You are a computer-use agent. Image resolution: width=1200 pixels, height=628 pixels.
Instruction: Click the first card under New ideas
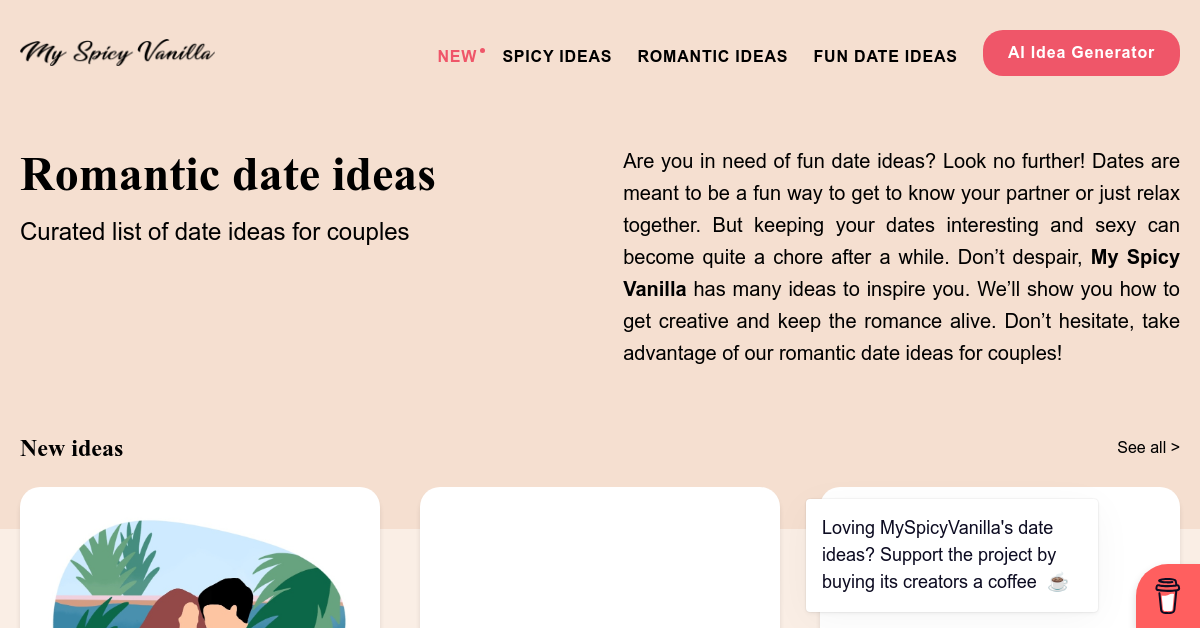(x=200, y=558)
